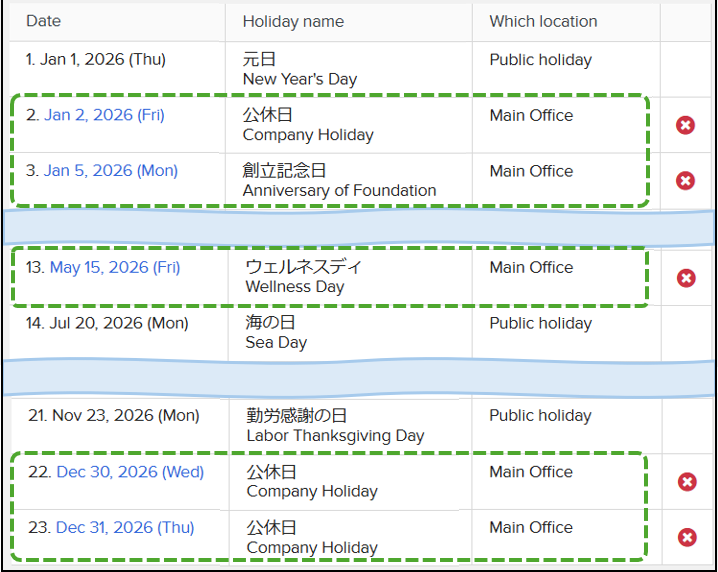Screen dimensions: 718x572
Task: Click the Date column header
Action: (44, 21)
